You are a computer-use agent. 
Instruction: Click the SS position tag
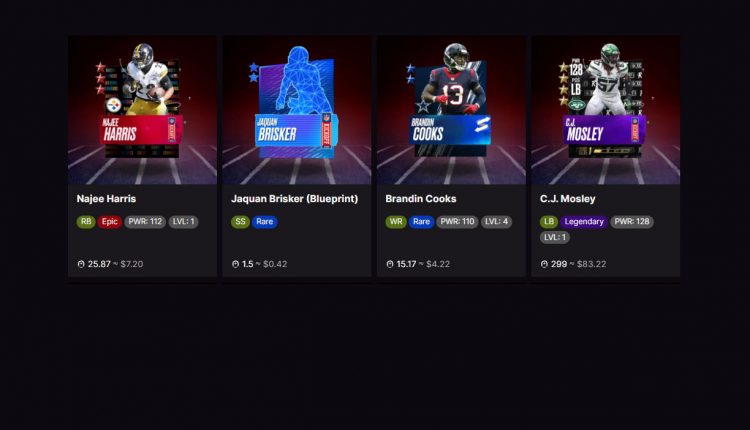pyautogui.click(x=240, y=221)
